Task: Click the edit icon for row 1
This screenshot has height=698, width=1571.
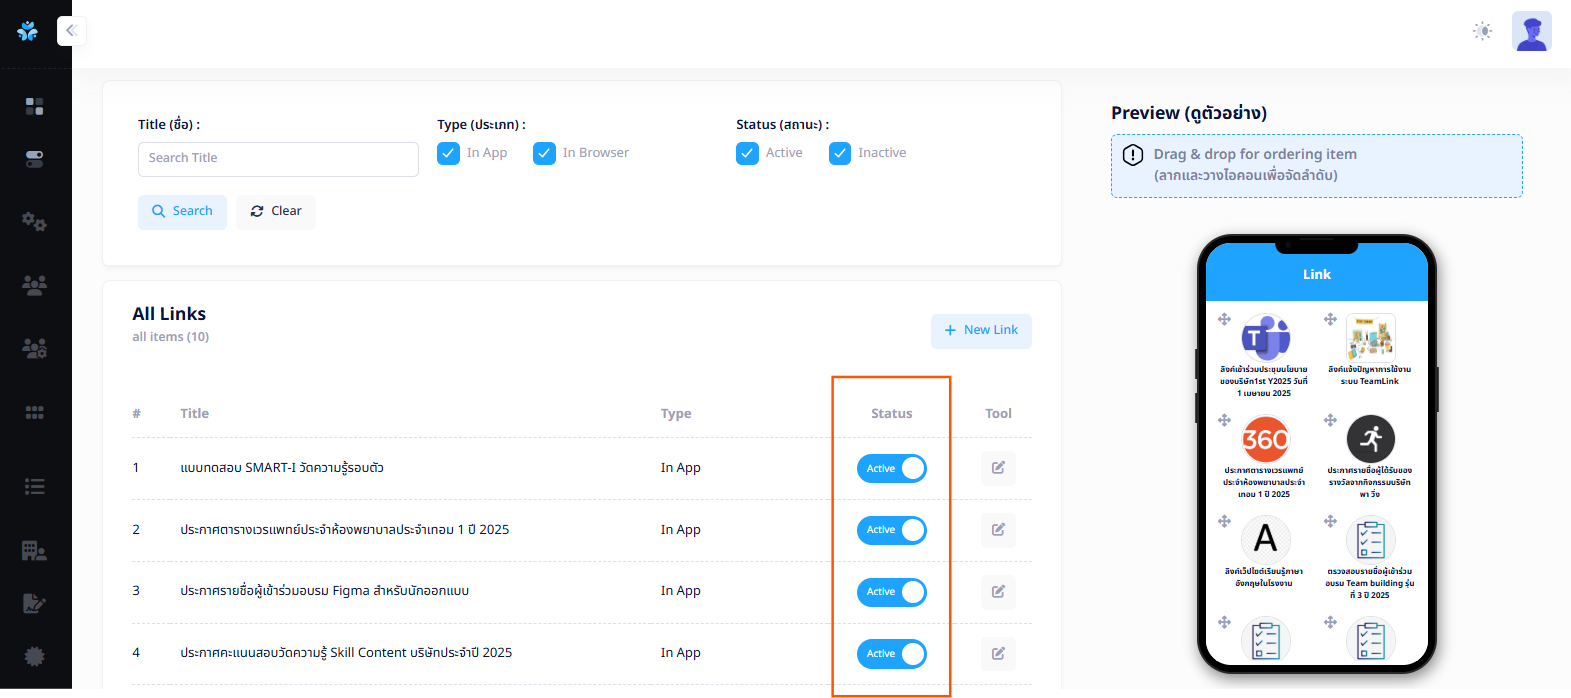Action: (x=998, y=468)
